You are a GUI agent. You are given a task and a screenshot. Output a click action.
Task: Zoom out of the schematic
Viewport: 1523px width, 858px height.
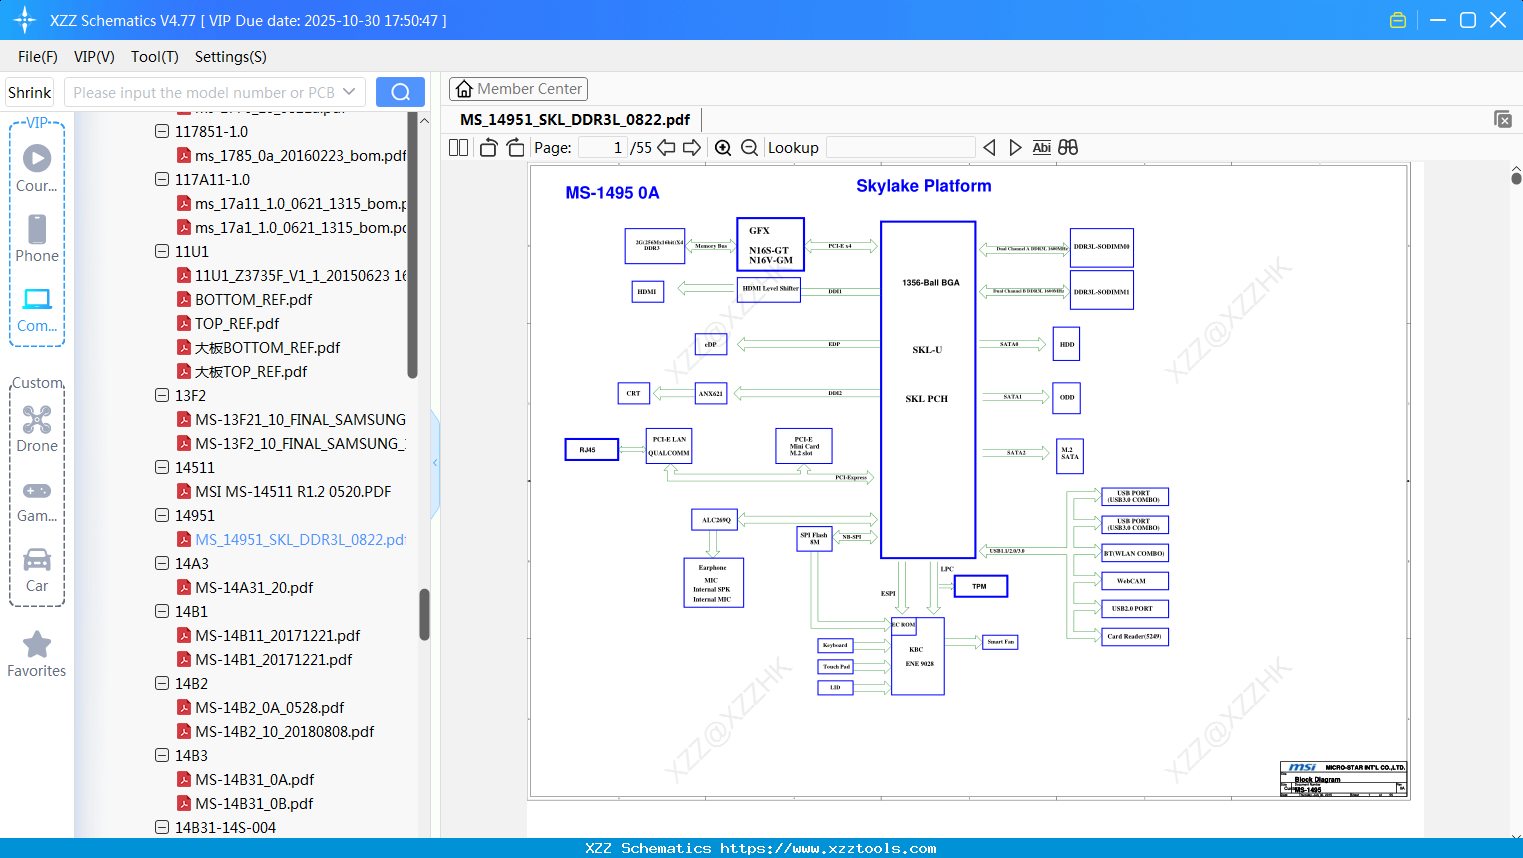pos(749,147)
